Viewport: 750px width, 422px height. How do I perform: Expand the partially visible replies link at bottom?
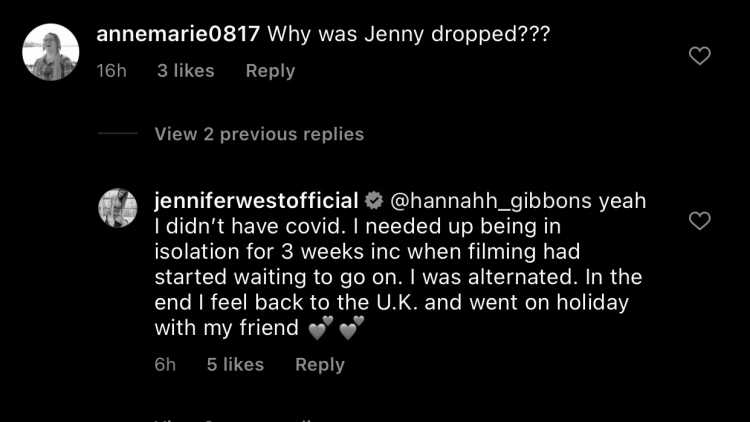pyautogui.click(x=234, y=420)
